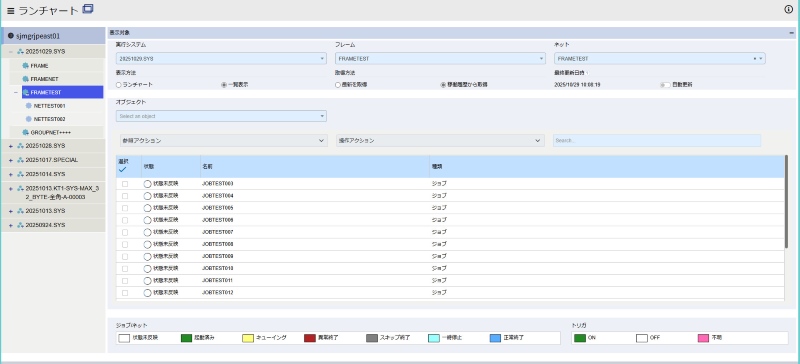Collapse the 20251029.SYS tree node

point(11,52)
